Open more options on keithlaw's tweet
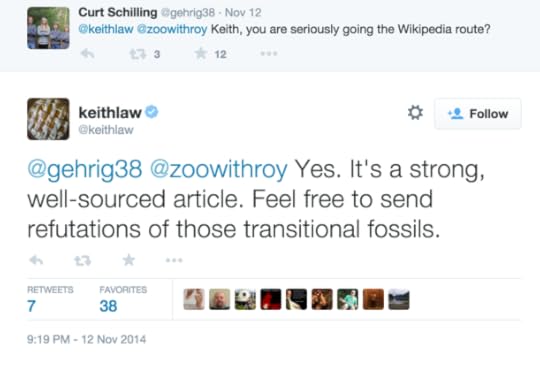 pos(174,260)
